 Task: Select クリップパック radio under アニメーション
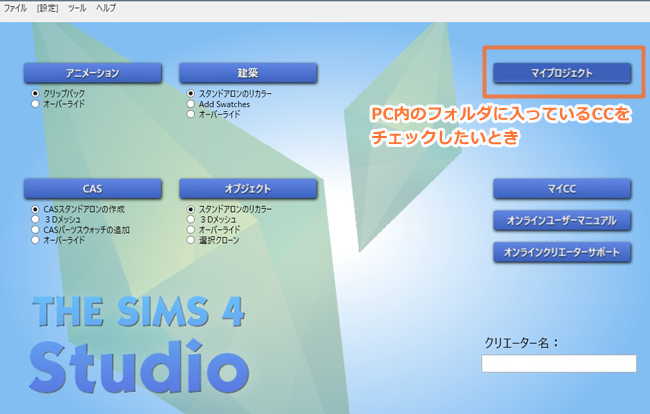click(x=35, y=93)
